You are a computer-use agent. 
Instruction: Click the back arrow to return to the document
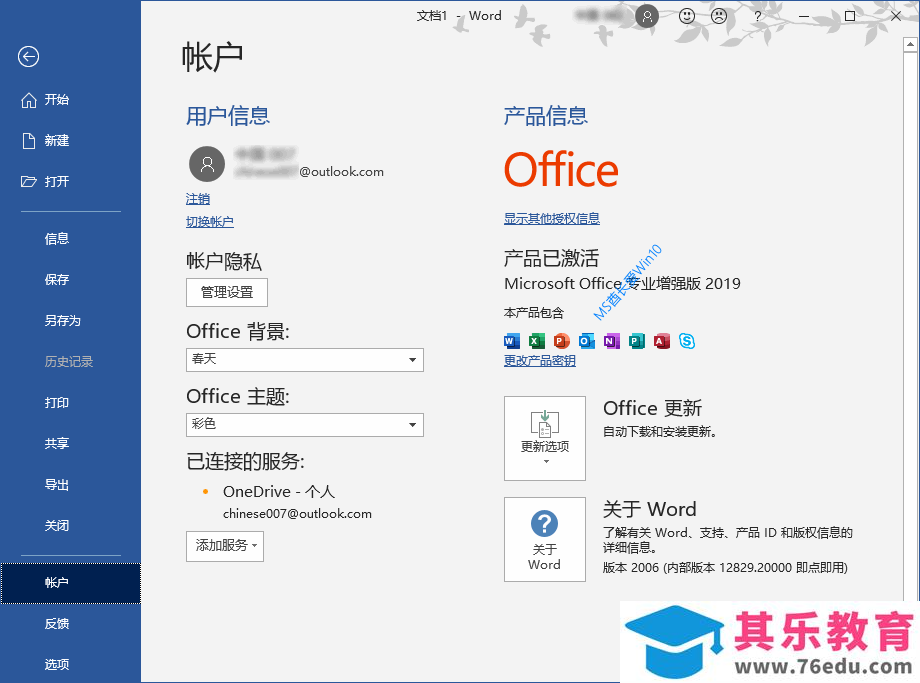point(28,57)
